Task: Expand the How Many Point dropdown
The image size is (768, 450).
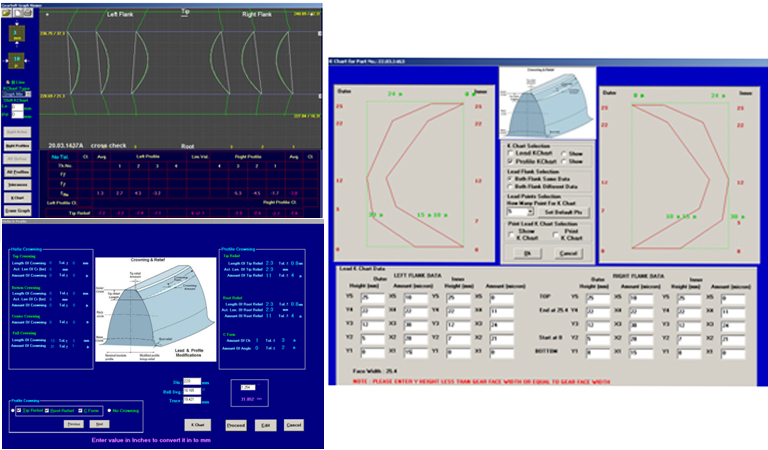Action: tap(518, 212)
